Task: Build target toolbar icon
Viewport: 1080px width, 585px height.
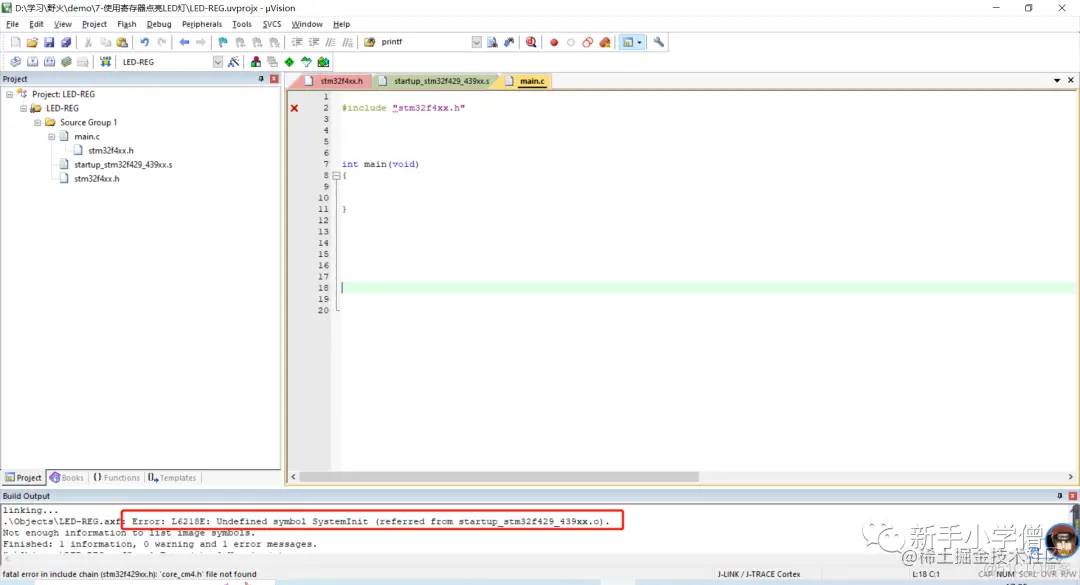Action: pos(32,62)
